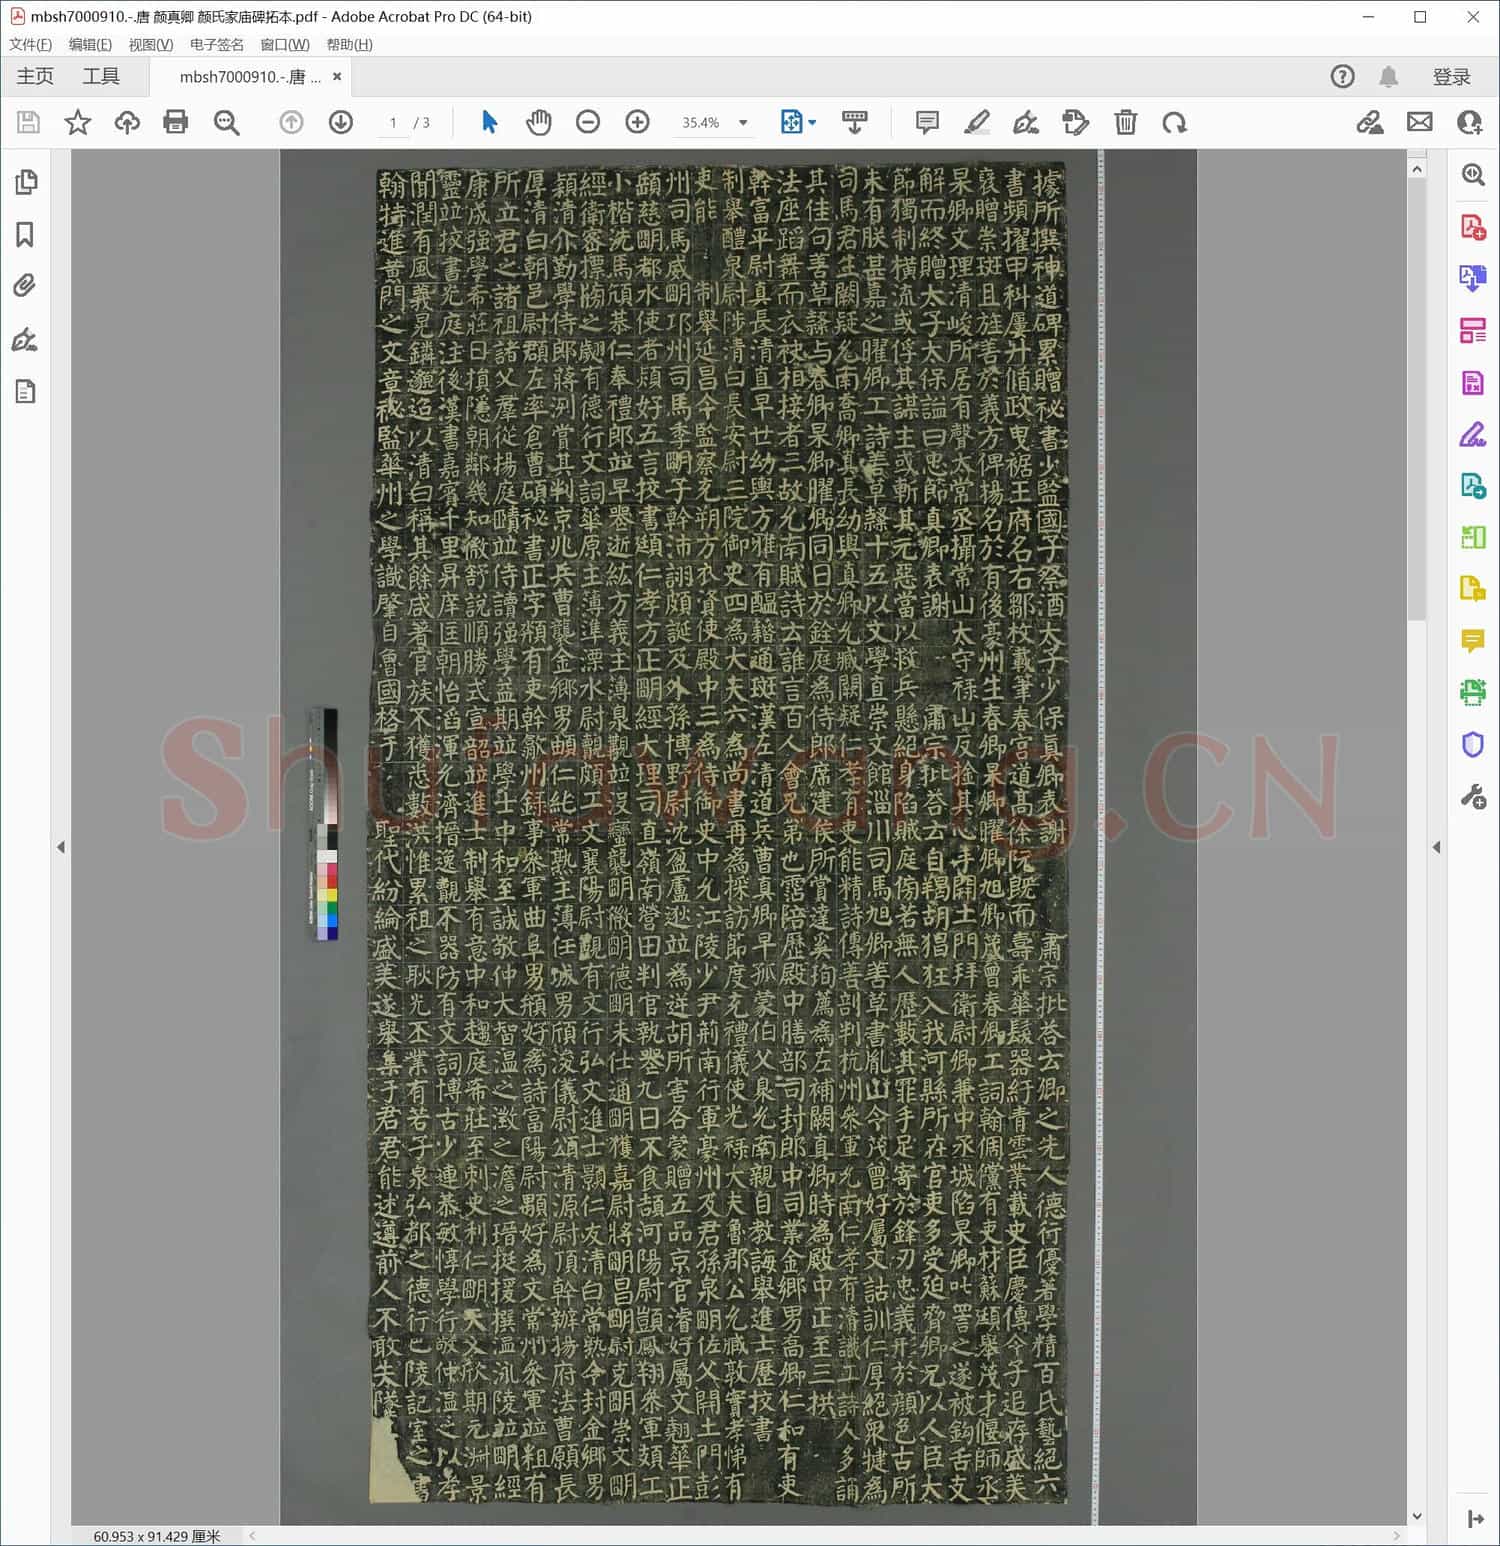1500x1546 pixels.
Task: Click the Zoom in plus icon
Action: click(x=637, y=122)
